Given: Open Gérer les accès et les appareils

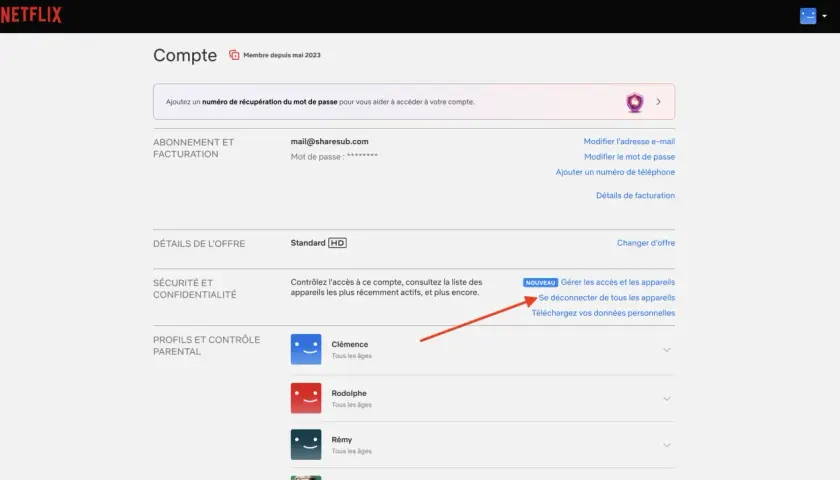Looking at the screenshot, I should tap(618, 282).
